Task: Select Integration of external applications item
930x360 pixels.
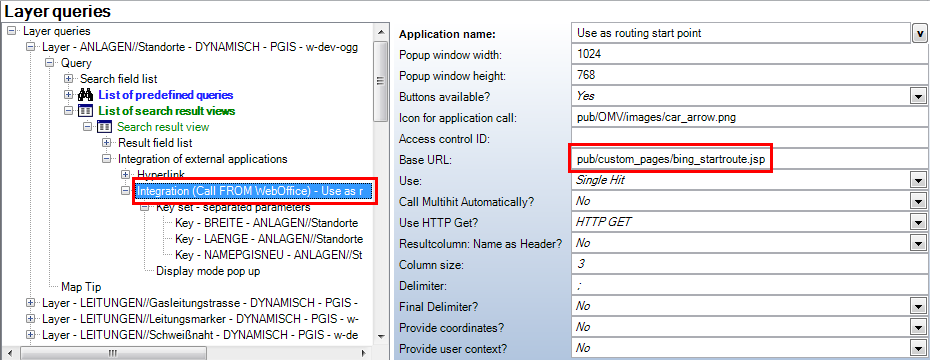Action: tap(203, 158)
